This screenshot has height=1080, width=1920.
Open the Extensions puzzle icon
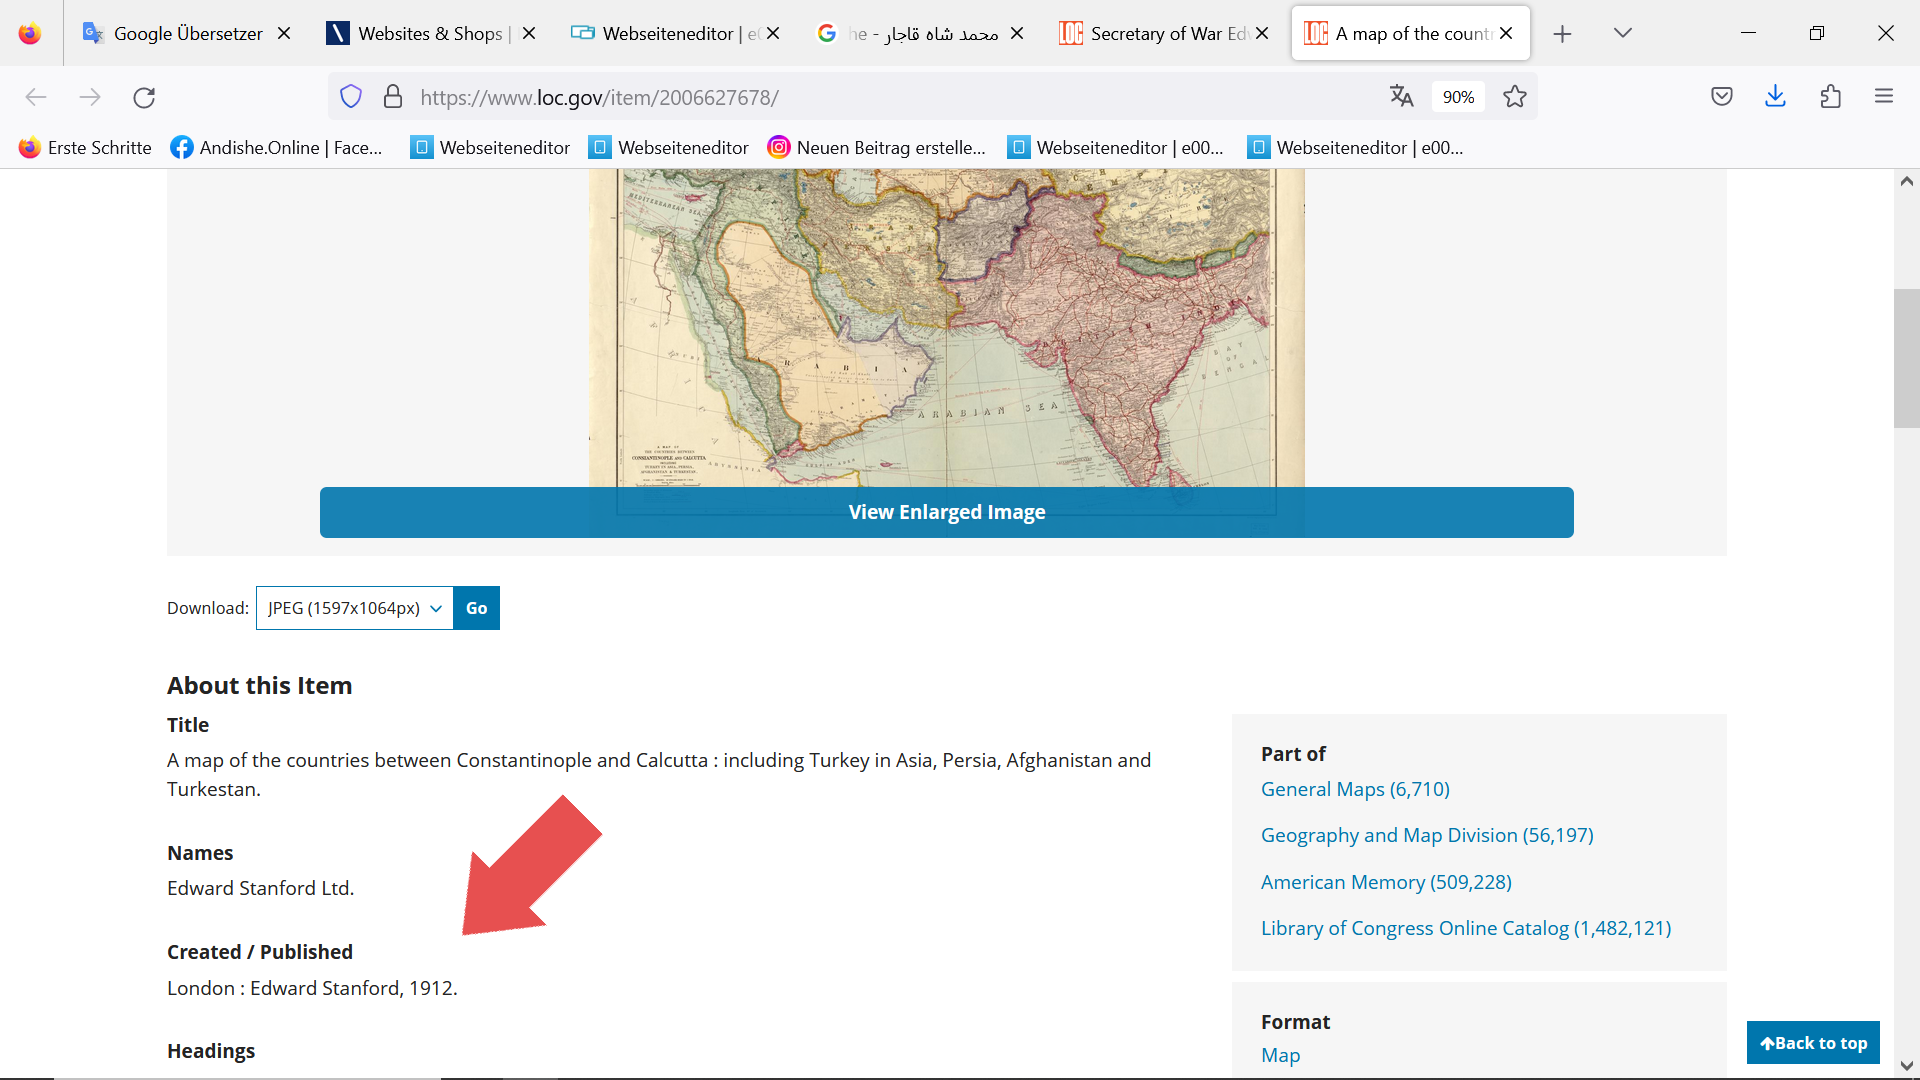tap(1830, 96)
